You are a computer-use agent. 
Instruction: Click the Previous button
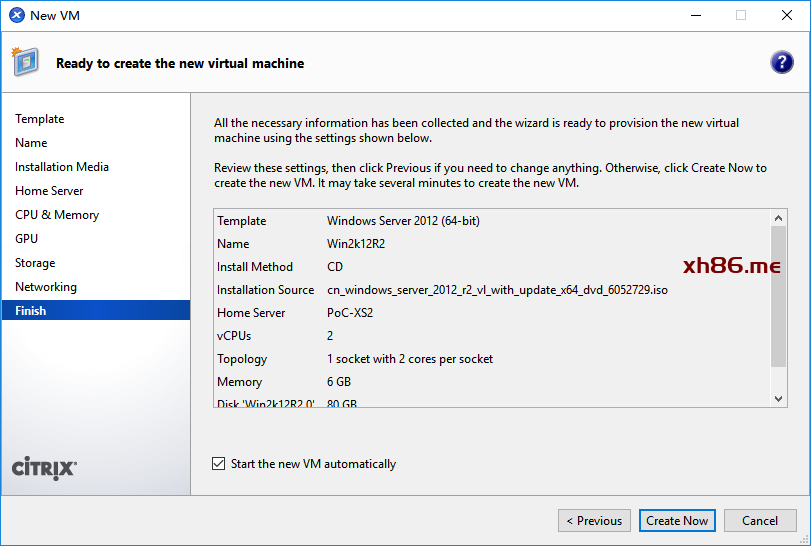point(594,520)
